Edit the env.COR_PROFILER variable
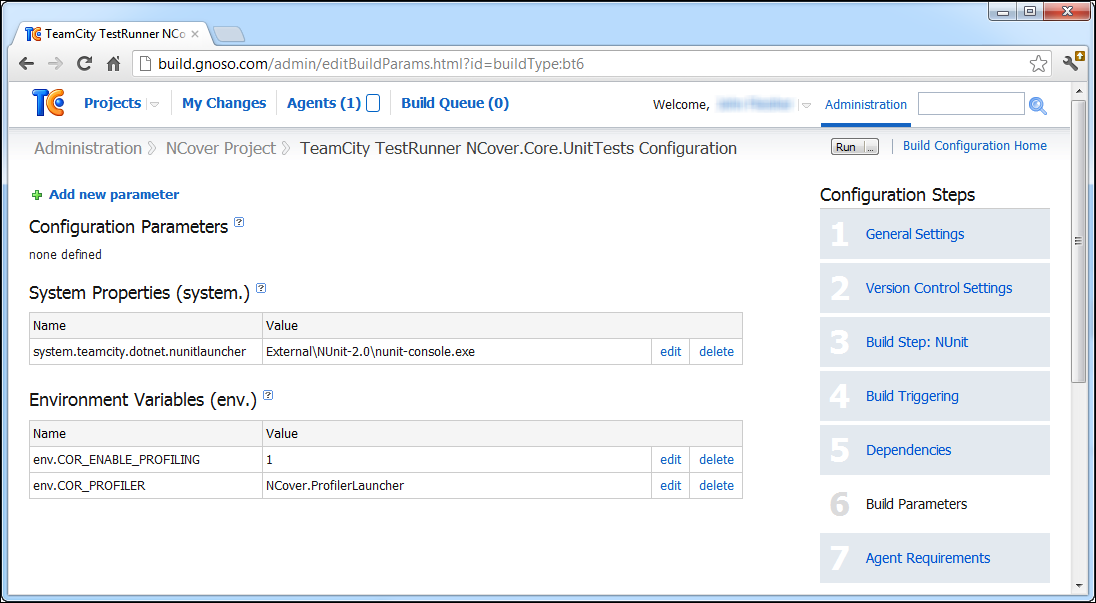 point(670,486)
